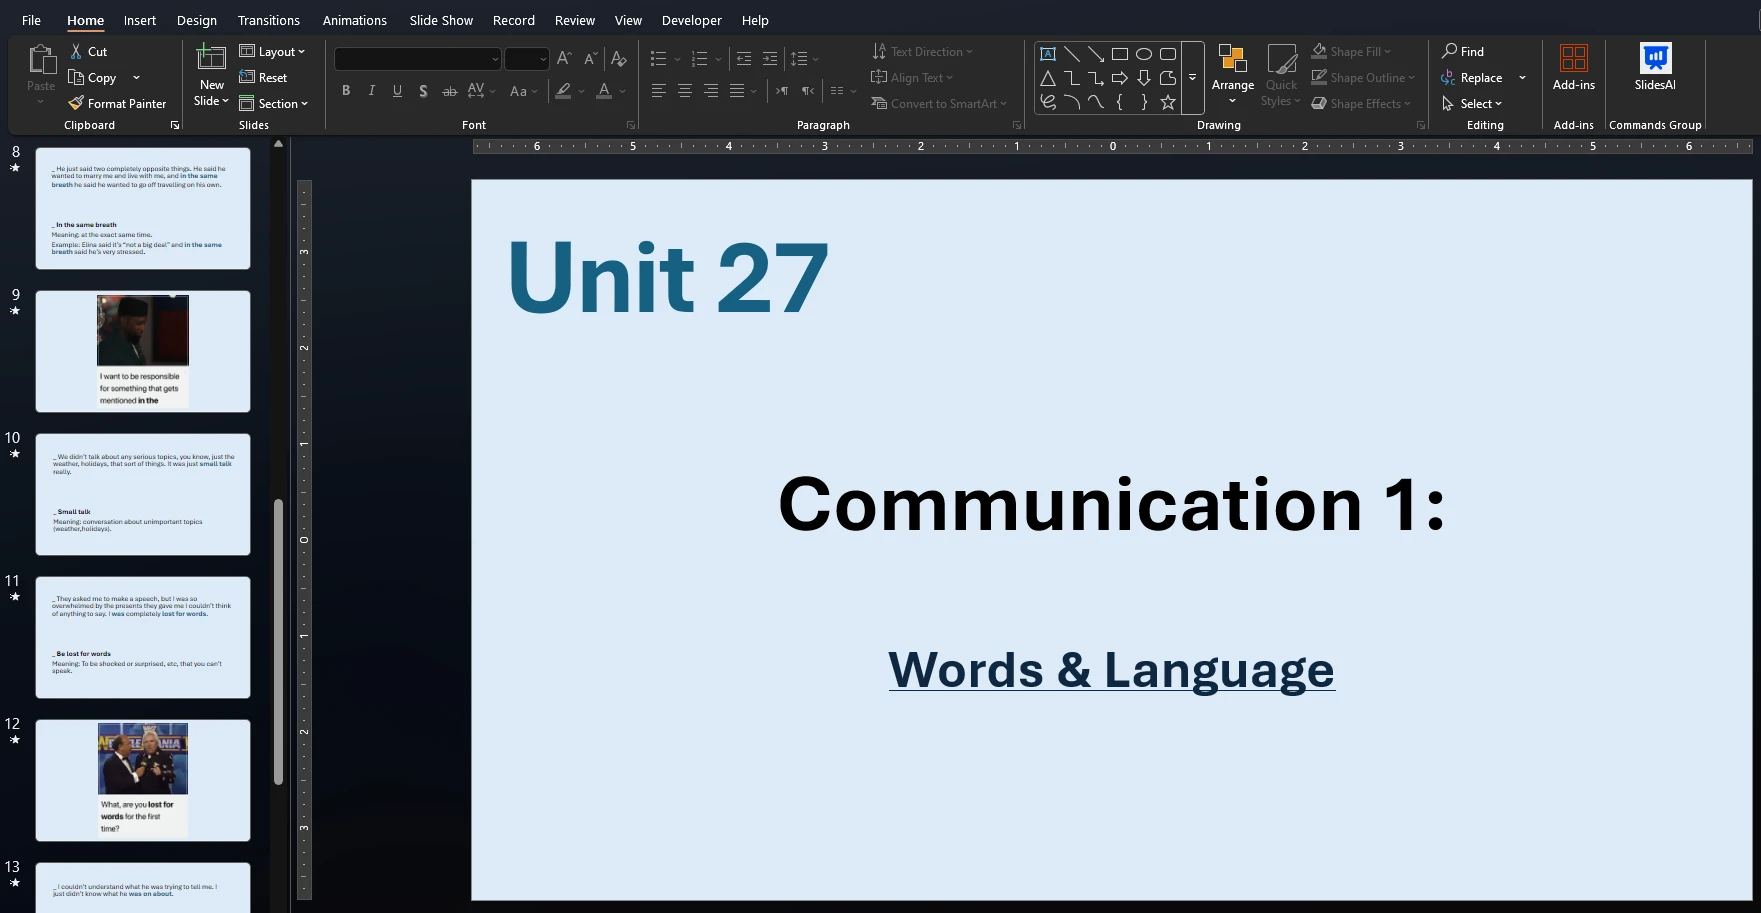Click the Find magnifier icon
This screenshot has width=1761, height=913.
(1449, 51)
